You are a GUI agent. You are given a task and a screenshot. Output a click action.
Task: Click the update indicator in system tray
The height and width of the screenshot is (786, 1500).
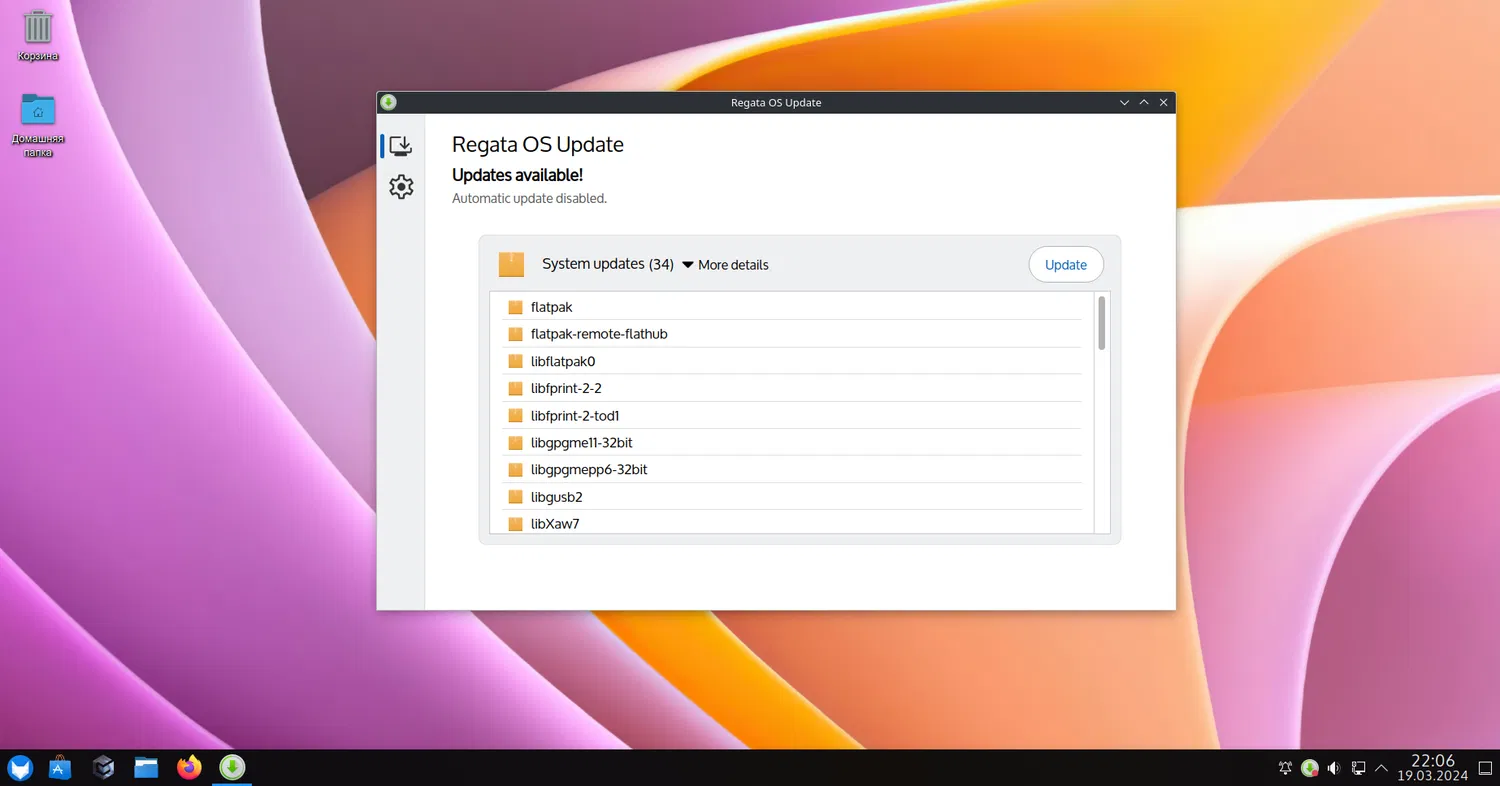(x=1310, y=768)
